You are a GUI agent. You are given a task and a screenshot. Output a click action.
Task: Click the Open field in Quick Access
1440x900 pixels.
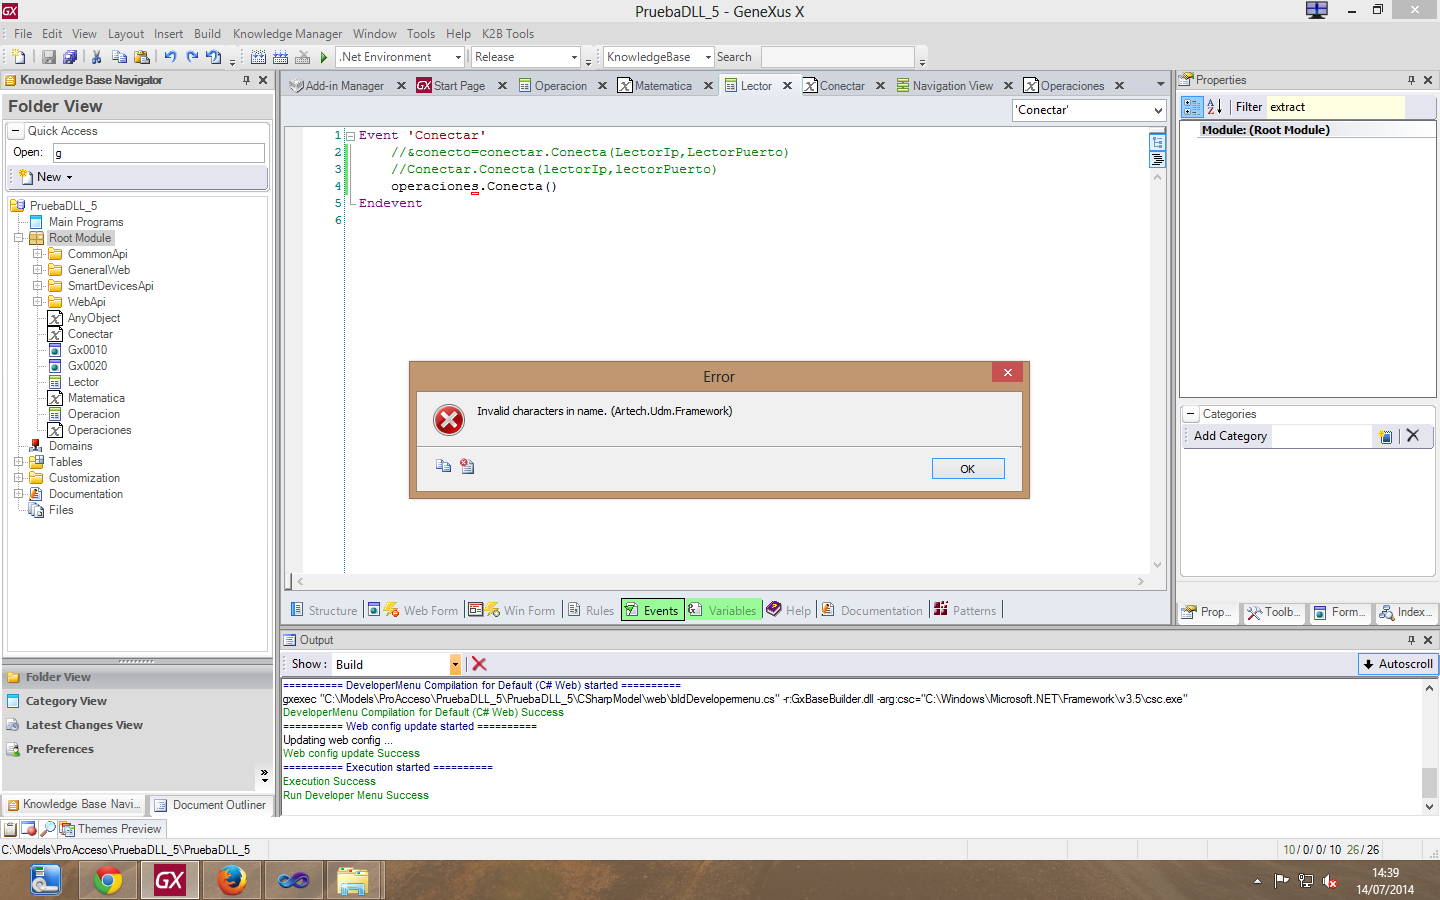(x=158, y=153)
